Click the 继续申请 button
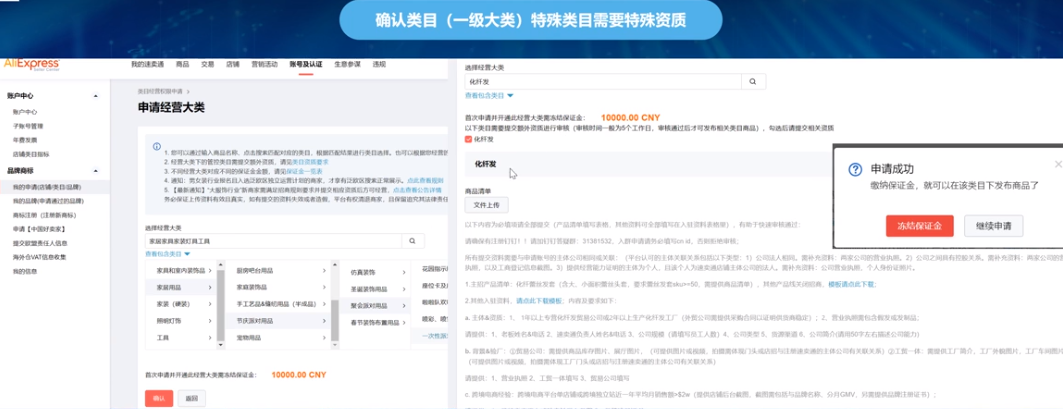This screenshot has height=409, width=1063. (x=993, y=226)
